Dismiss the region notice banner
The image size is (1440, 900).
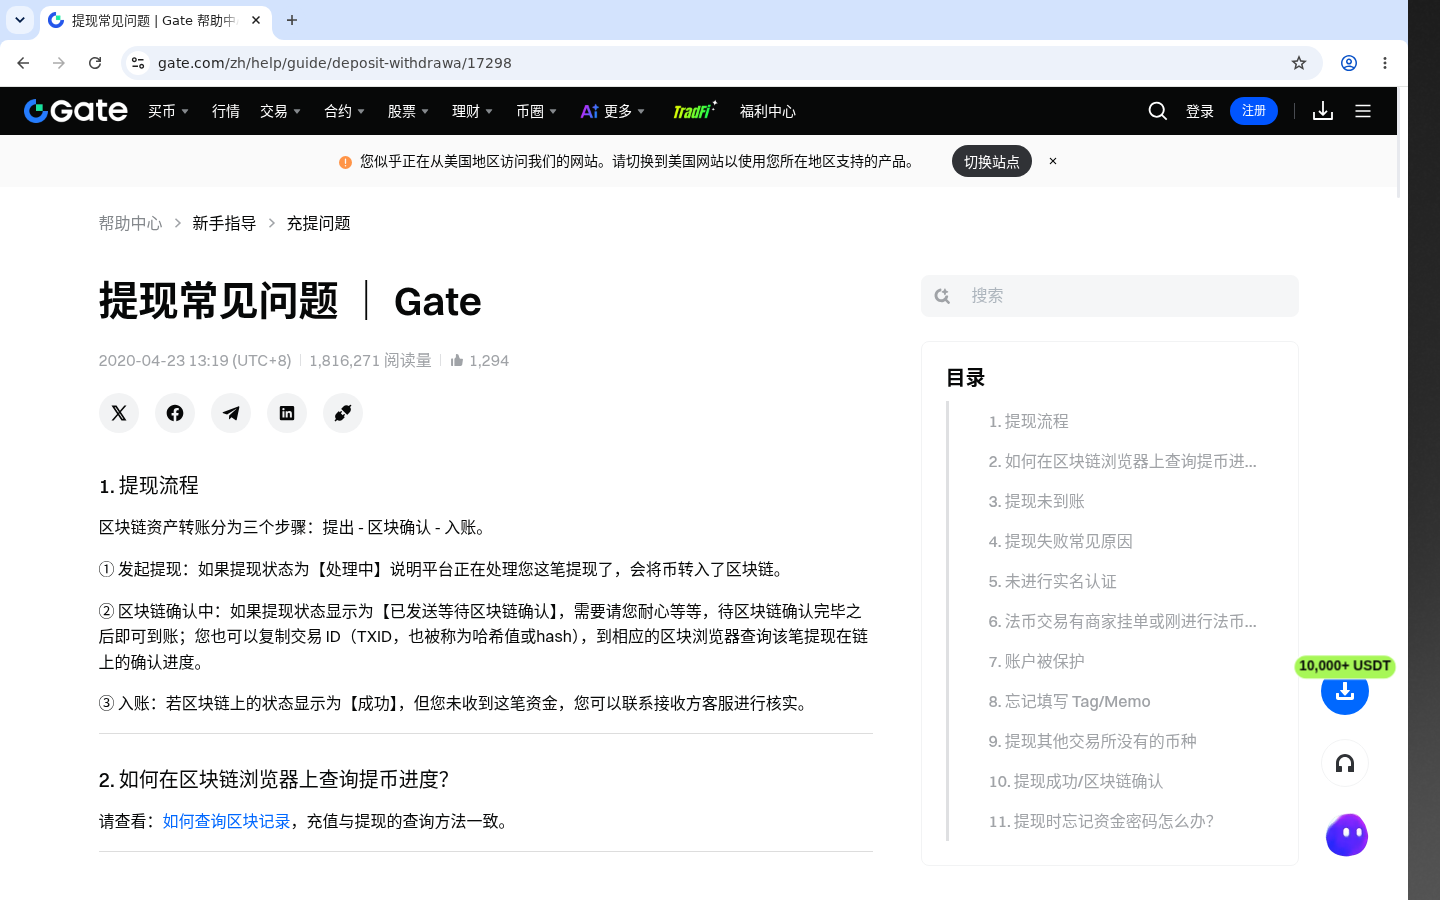click(x=1053, y=161)
